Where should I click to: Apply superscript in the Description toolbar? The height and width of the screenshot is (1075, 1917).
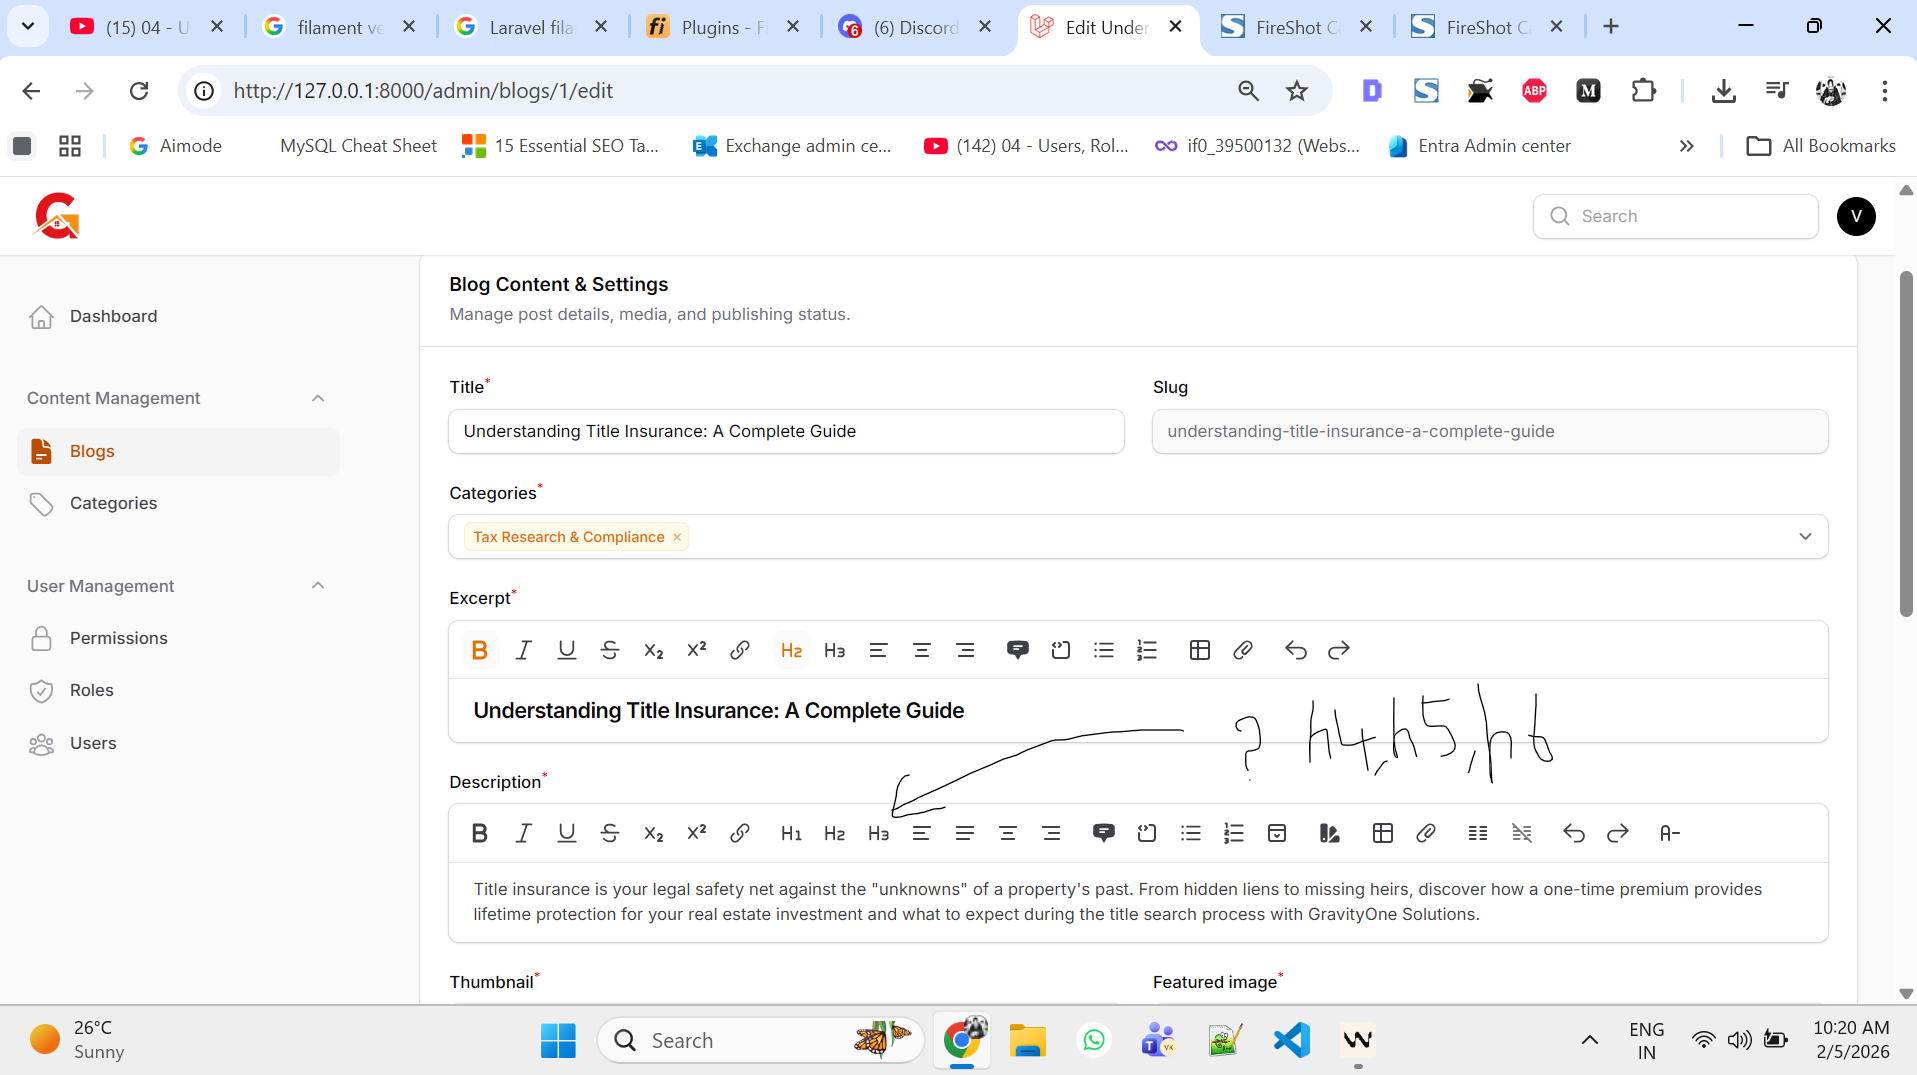[x=697, y=833]
